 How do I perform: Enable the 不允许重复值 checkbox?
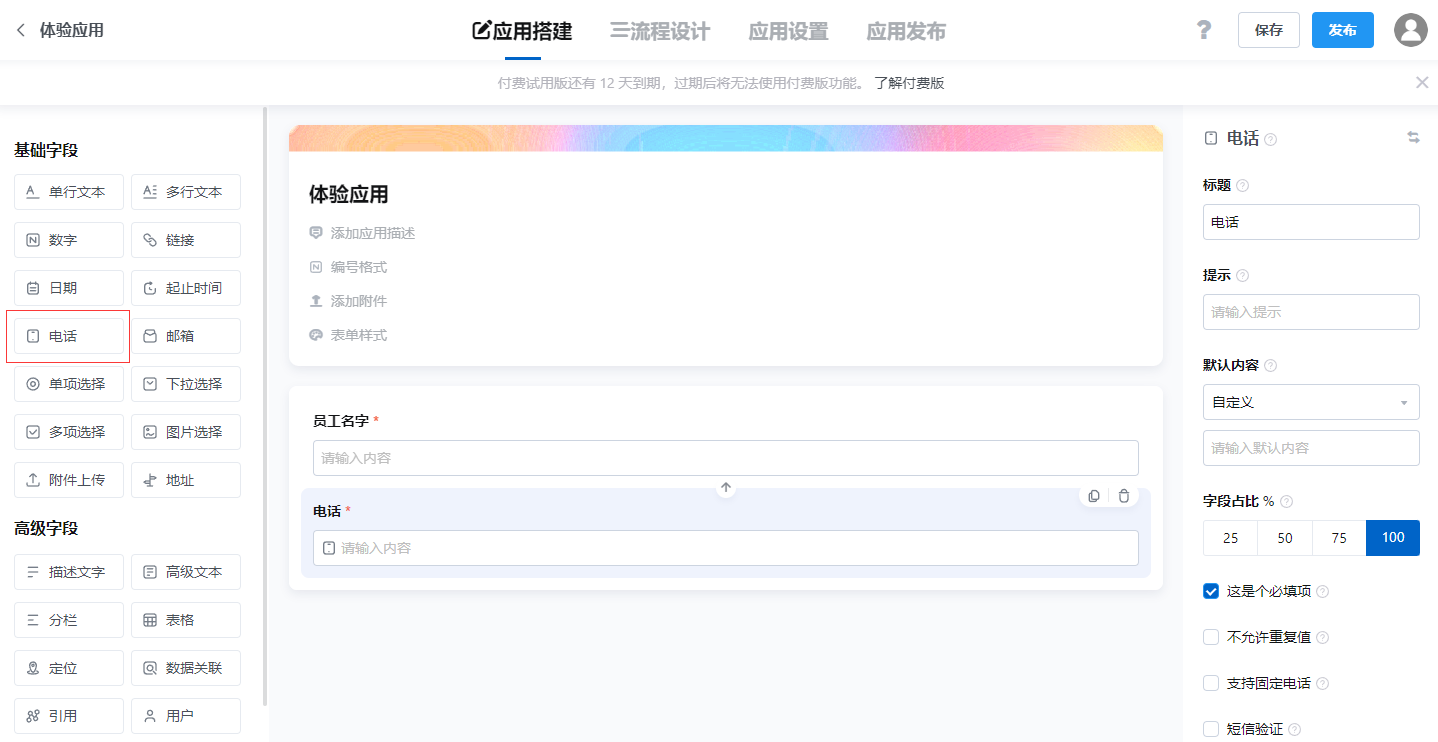click(x=1210, y=637)
